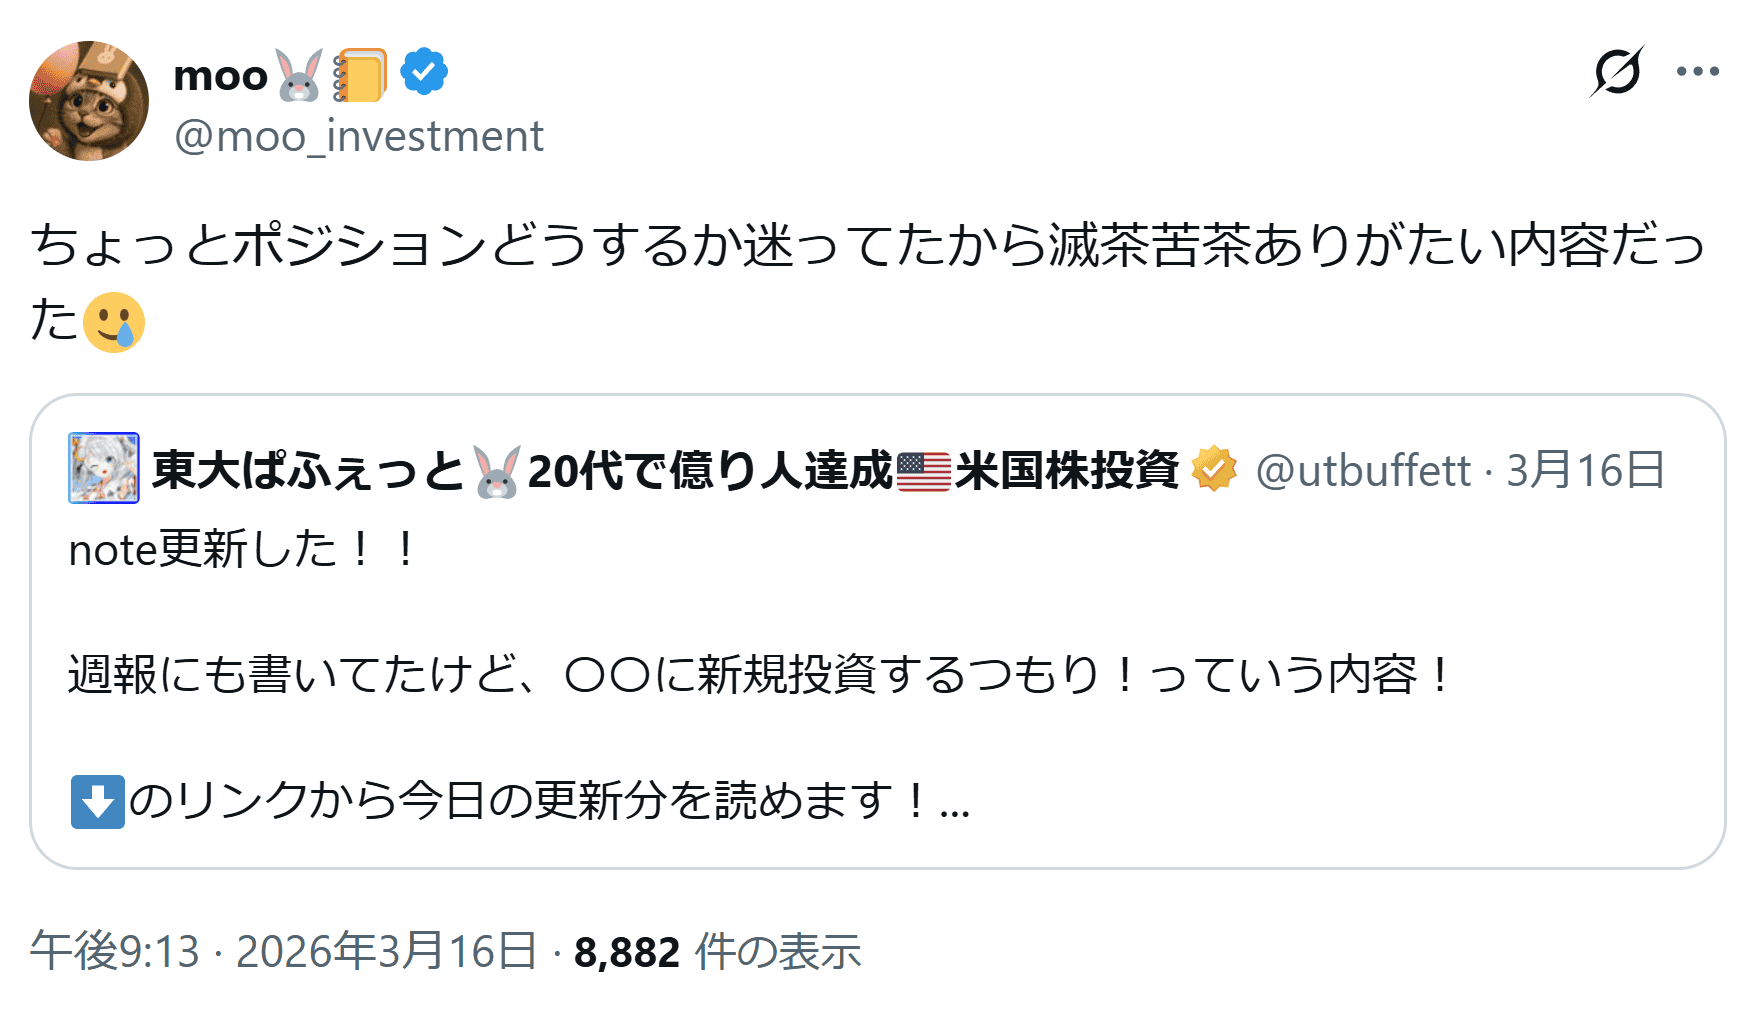Click the US flag emoji in quoted name
1761x1021 pixels.
(923, 470)
